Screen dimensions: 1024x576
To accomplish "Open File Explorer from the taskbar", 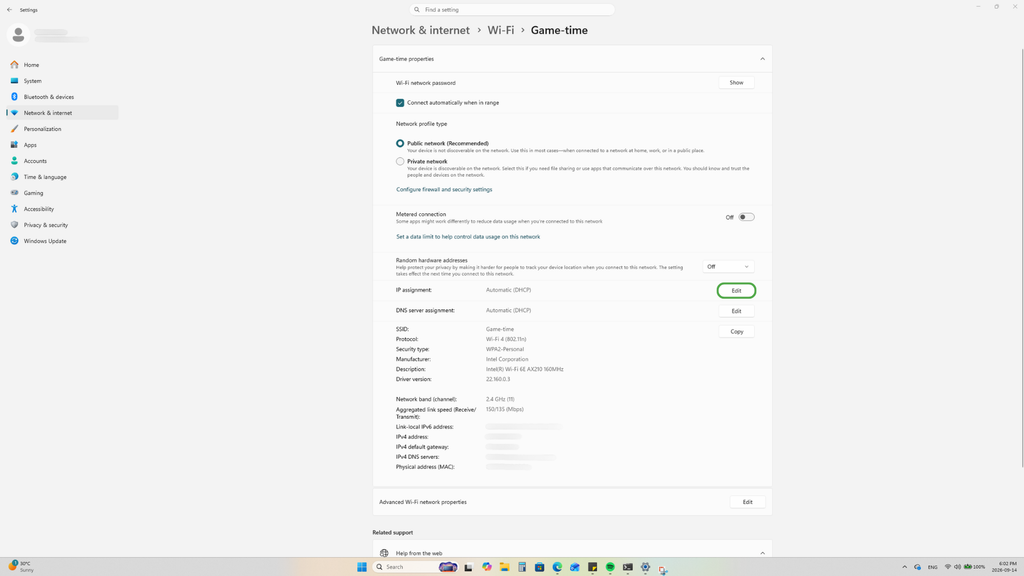I will pyautogui.click(x=504, y=567).
